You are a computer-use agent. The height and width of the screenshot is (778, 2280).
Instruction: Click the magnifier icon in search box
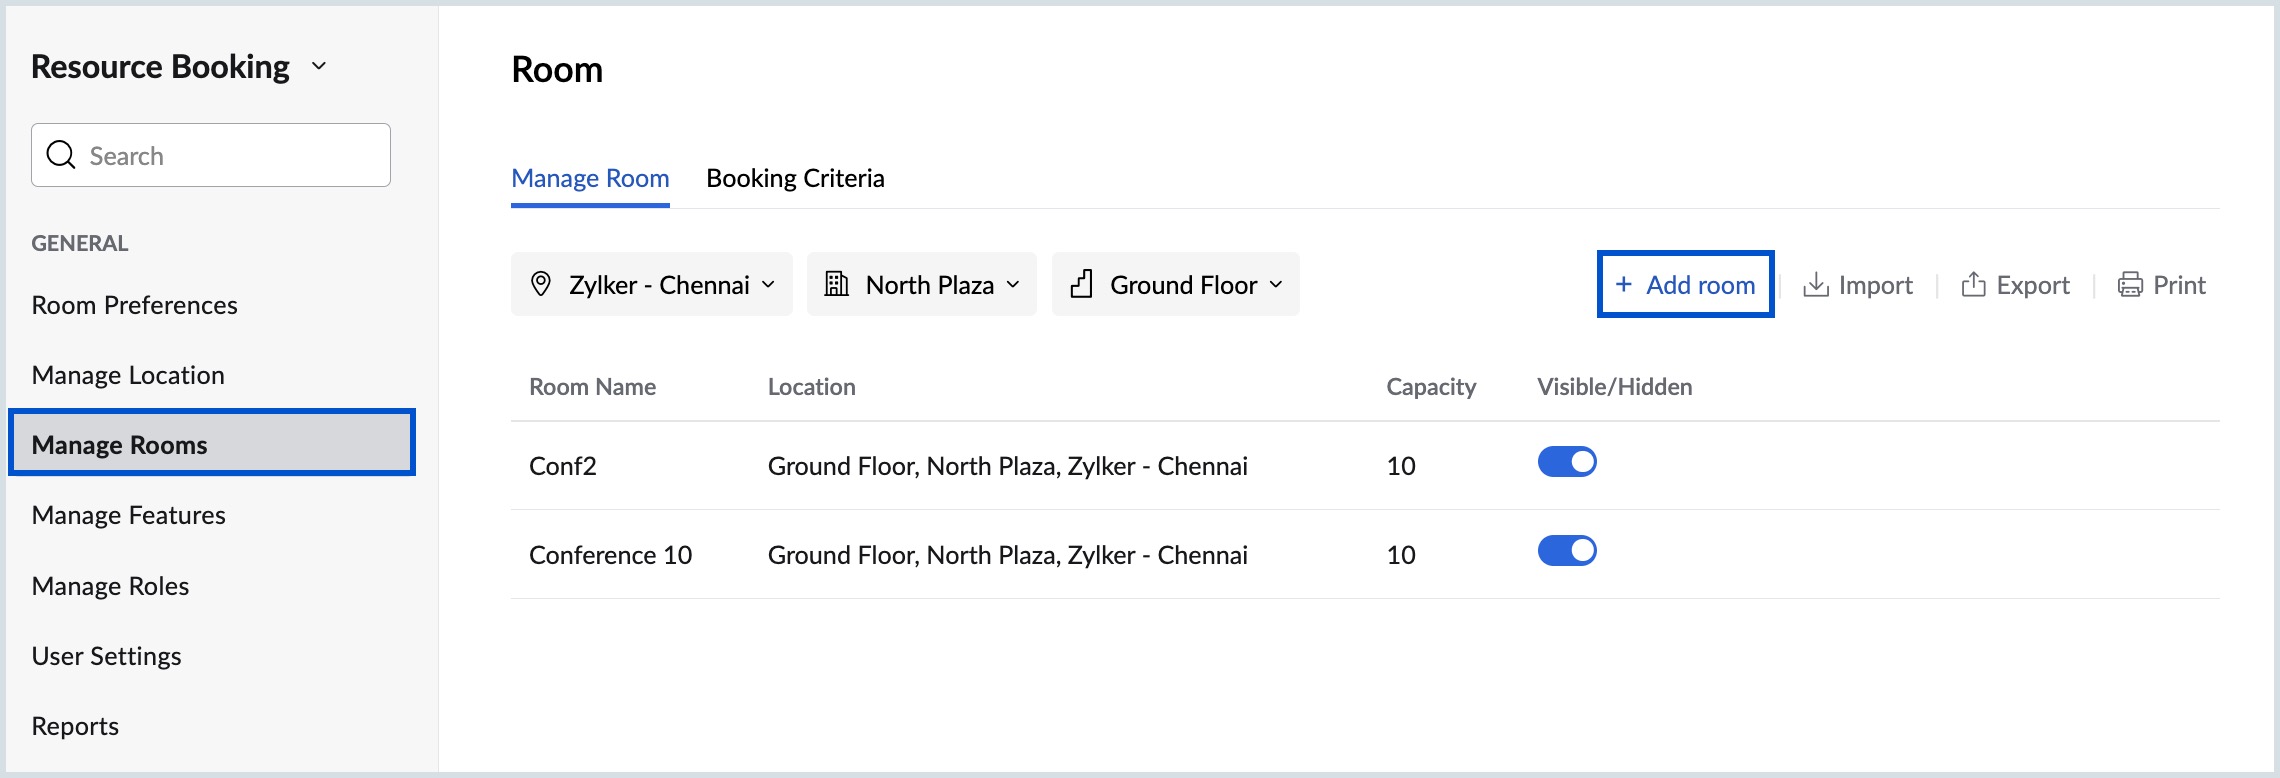61,155
